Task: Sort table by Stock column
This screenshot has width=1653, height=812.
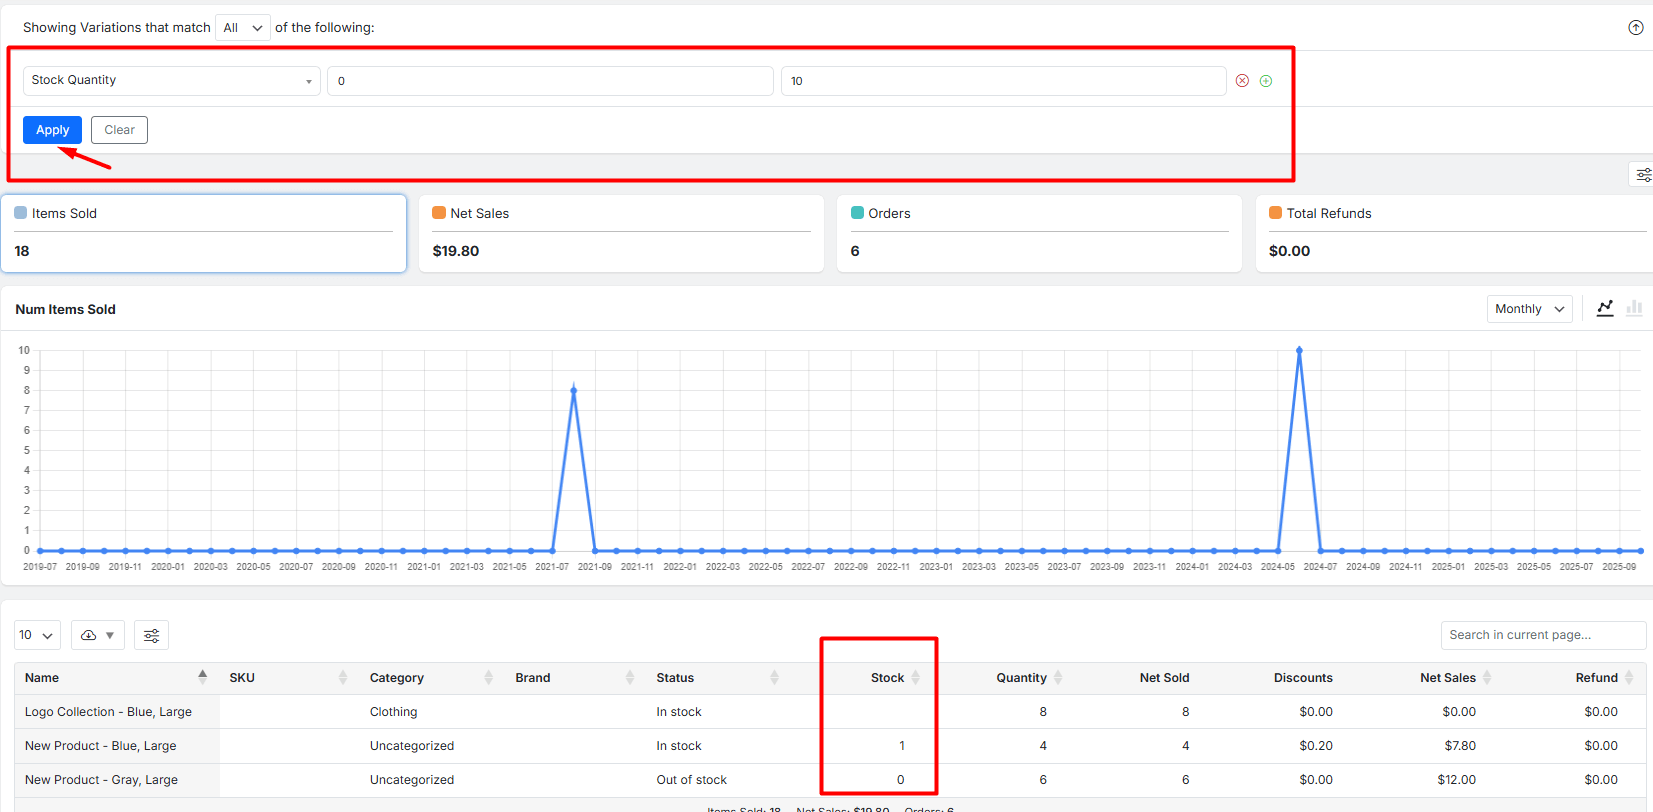Action: click(x=887, y=678)
